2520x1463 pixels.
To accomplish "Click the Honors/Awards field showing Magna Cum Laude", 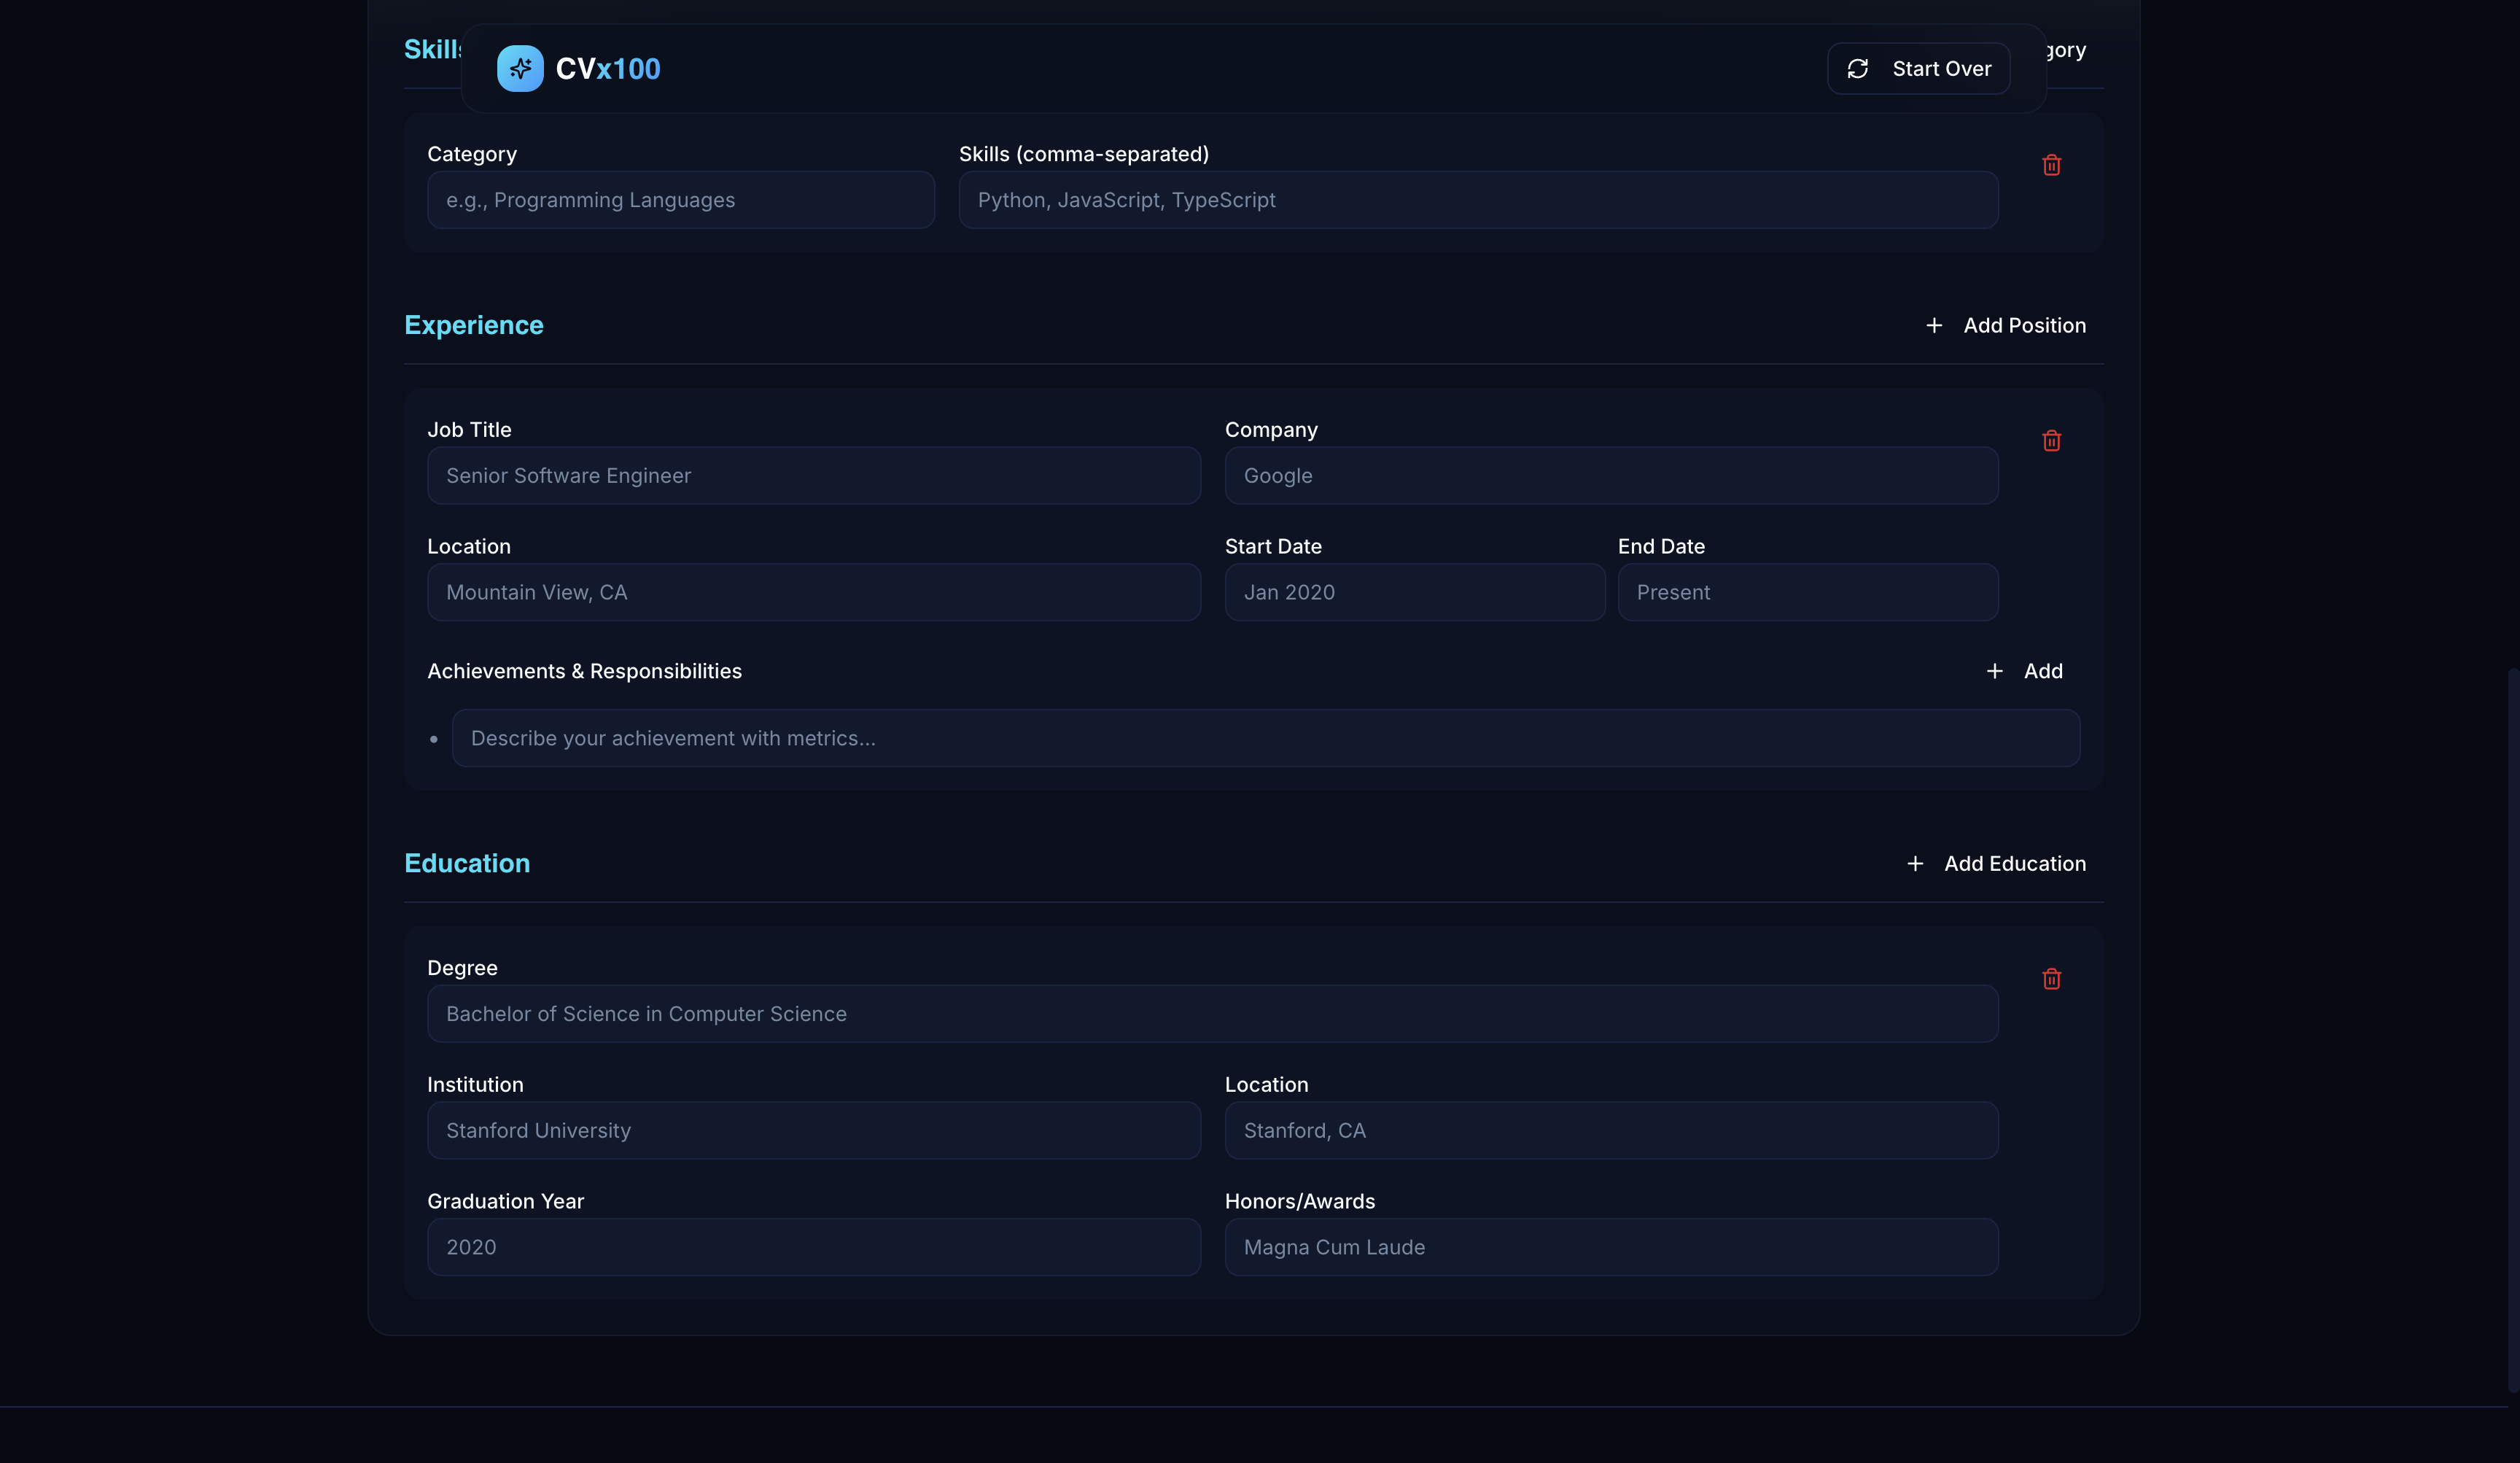I will click(1610, 1247).
